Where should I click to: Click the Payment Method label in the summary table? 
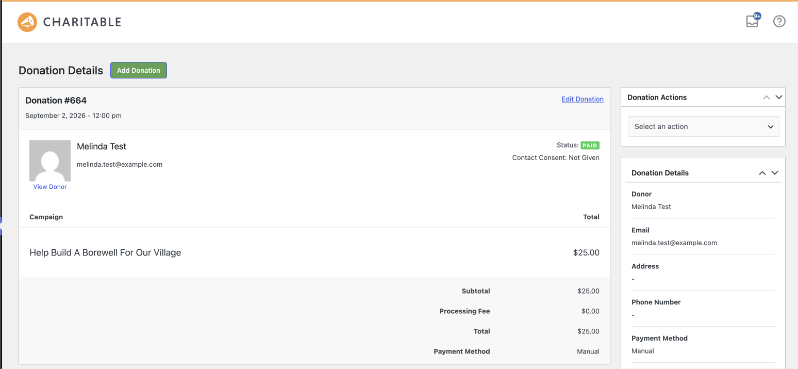click(462, 351)
